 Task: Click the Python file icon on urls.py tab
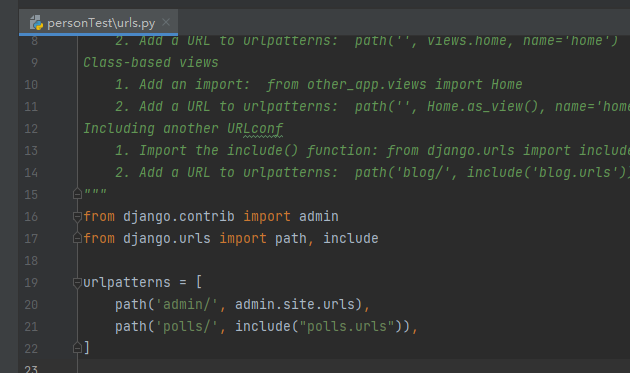36,23
